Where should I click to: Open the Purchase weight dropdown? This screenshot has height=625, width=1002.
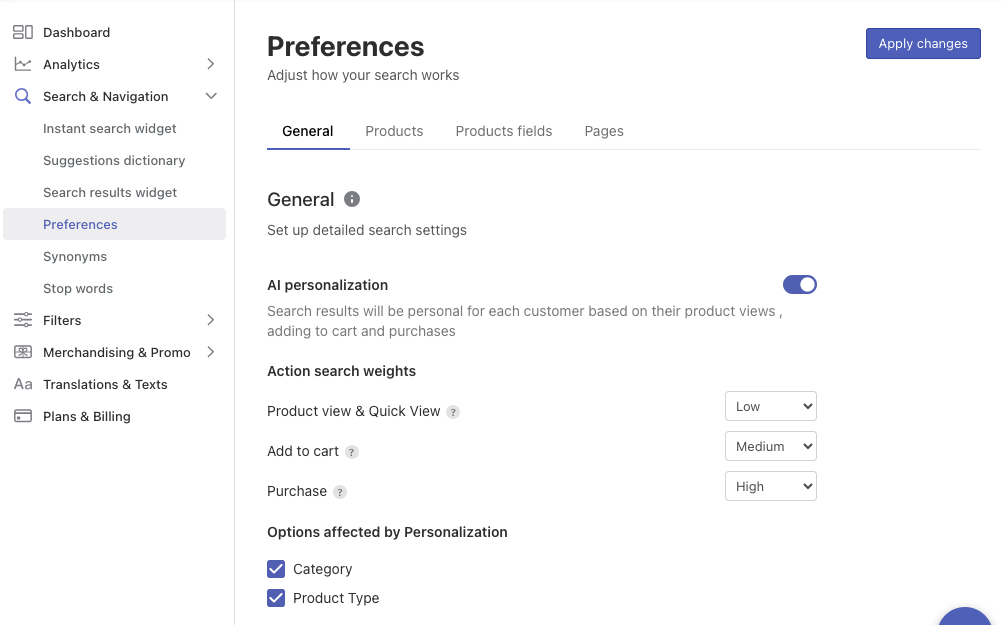770,486
